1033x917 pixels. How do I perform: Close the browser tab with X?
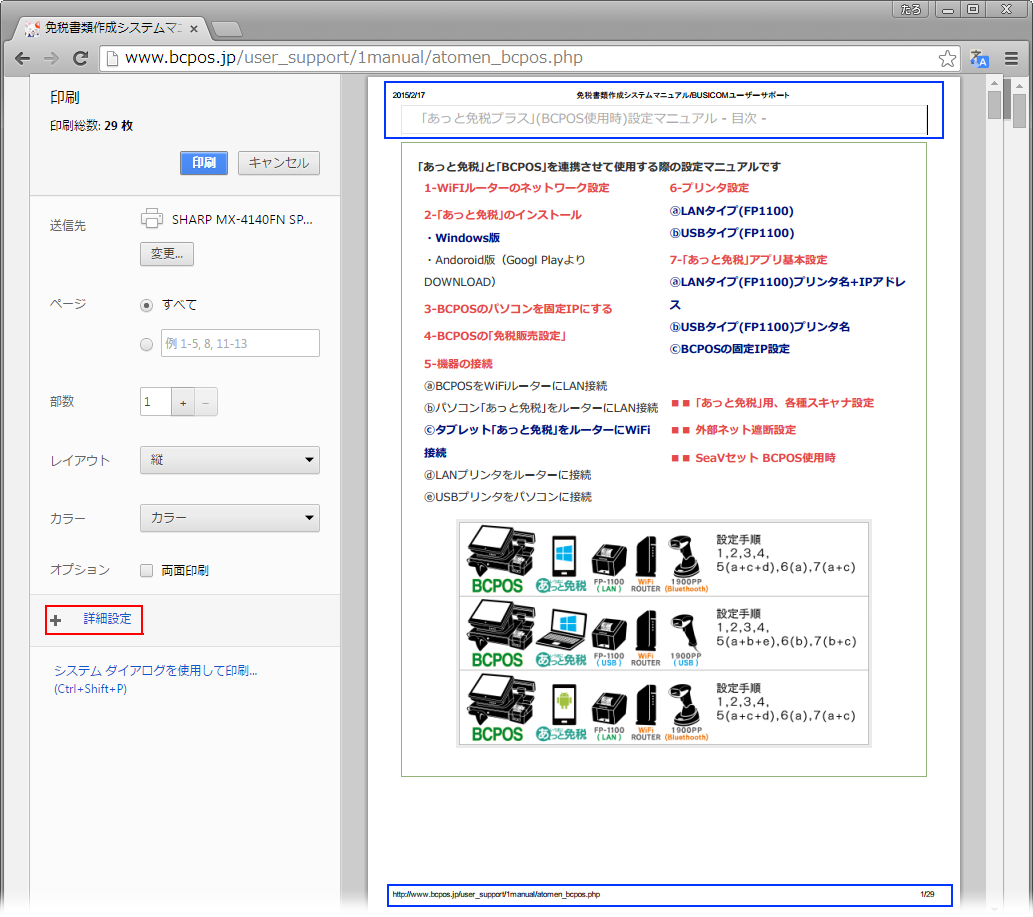coord(194,30)
